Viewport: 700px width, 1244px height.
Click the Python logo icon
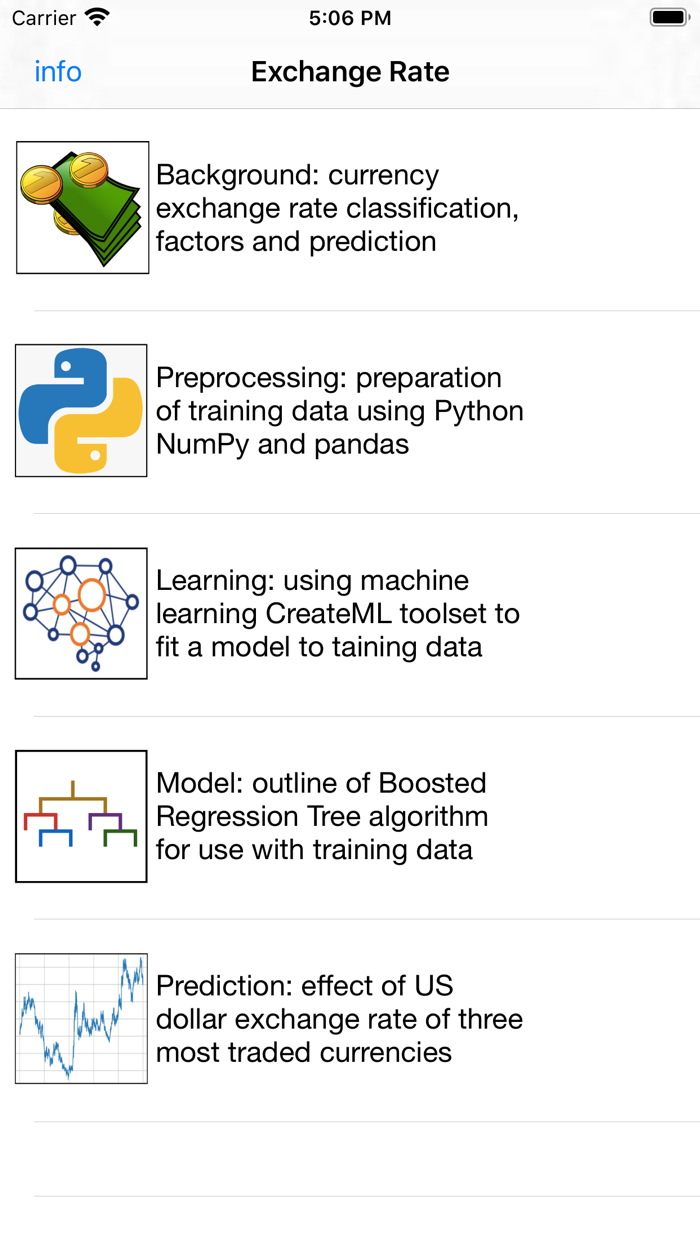point(81,410)
